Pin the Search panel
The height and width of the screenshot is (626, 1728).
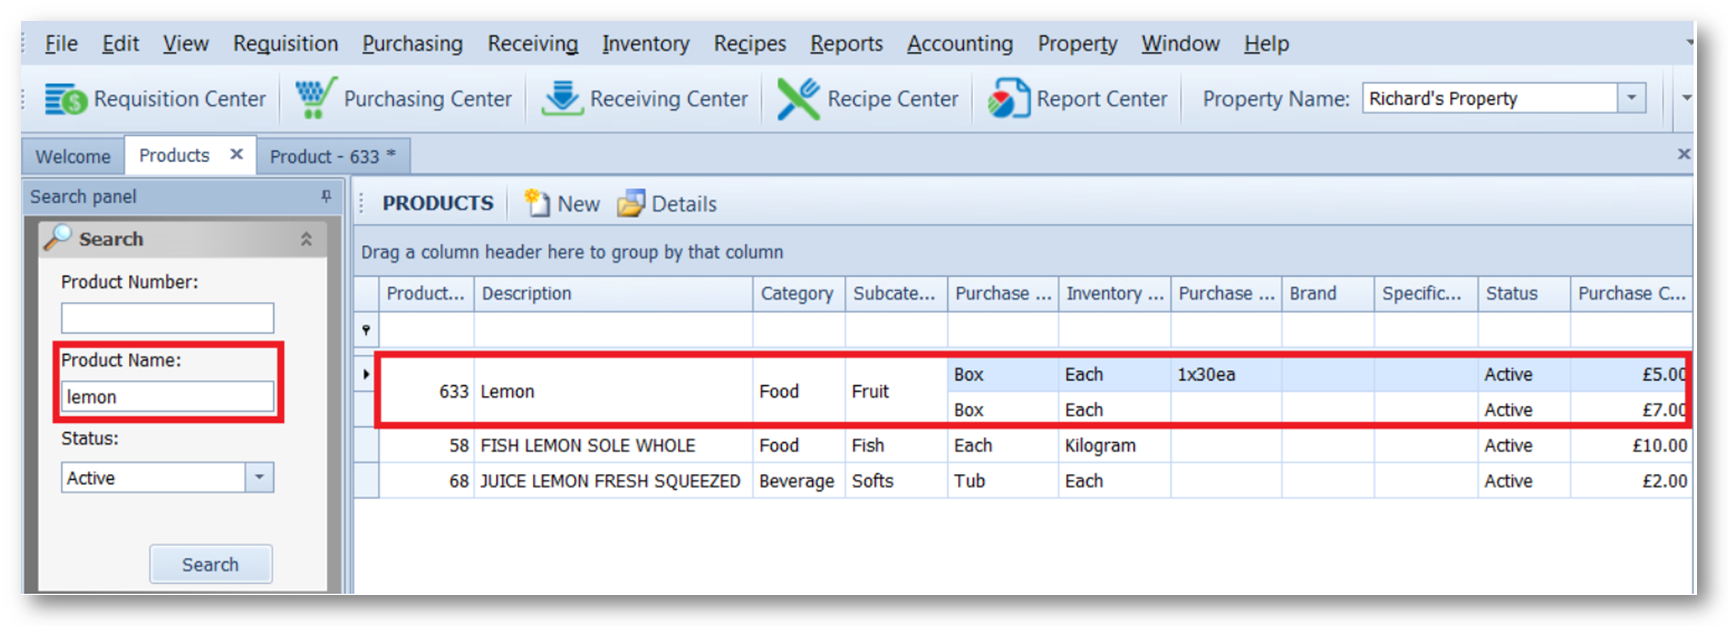pyautogui.click(x=326, y=196)
